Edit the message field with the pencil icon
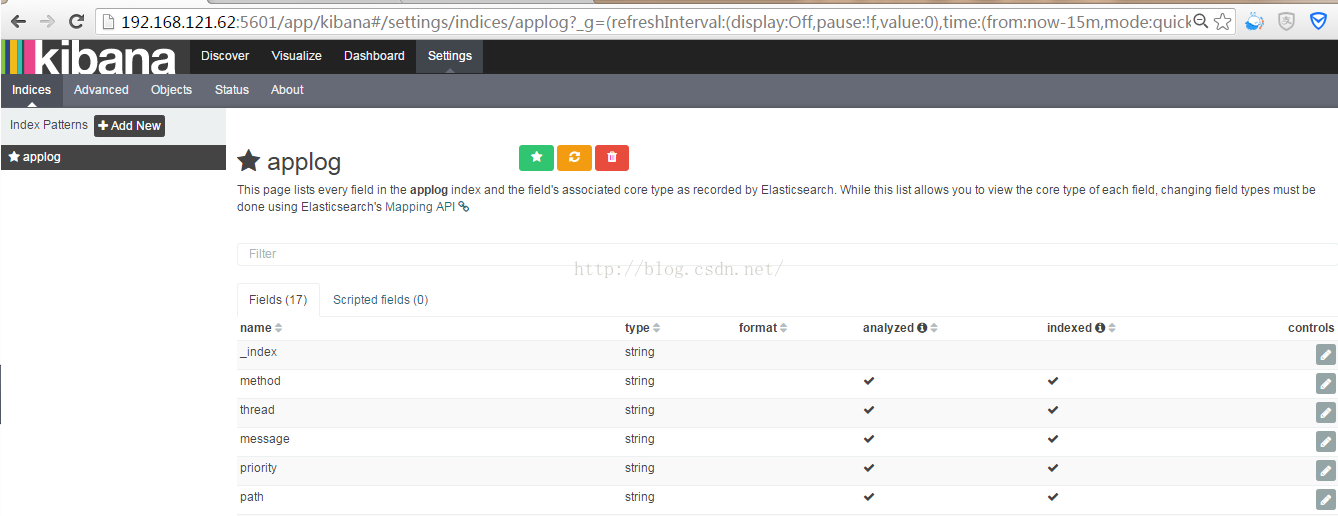The image size is (1338, 516). 1325,441
